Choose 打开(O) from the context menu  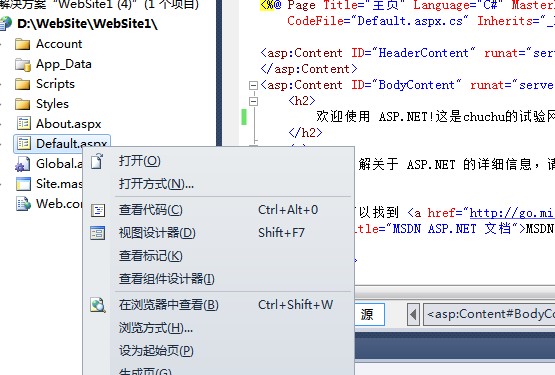click(219, 161)
